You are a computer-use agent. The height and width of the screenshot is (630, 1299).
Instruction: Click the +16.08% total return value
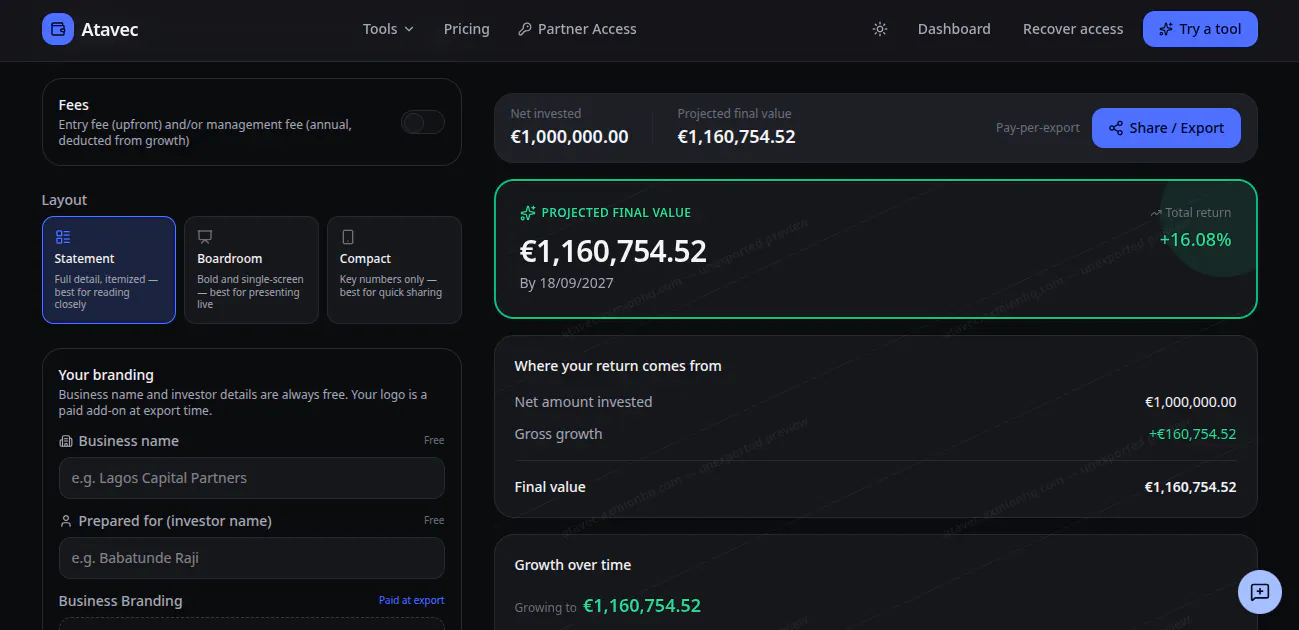click(1195, 240)
